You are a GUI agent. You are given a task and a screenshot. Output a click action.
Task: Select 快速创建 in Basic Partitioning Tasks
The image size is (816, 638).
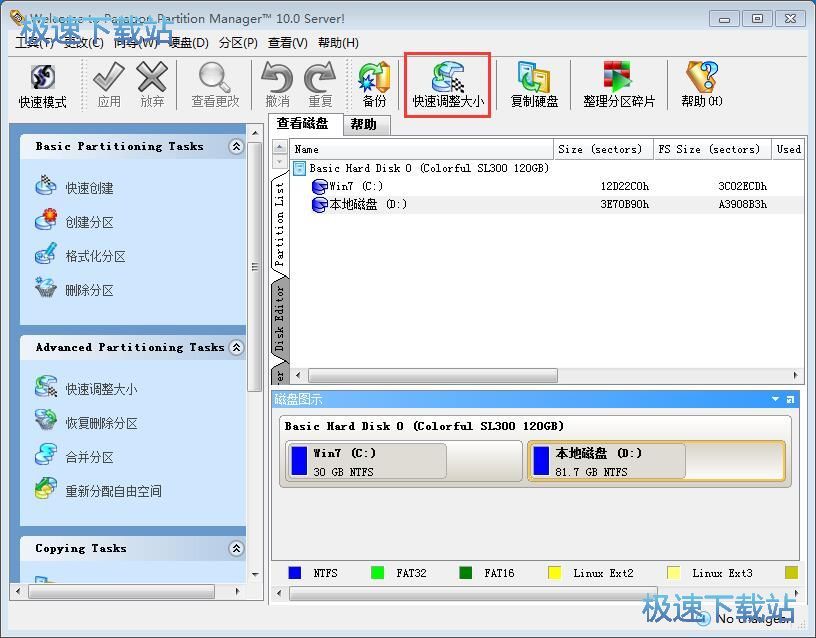[74, 187]
